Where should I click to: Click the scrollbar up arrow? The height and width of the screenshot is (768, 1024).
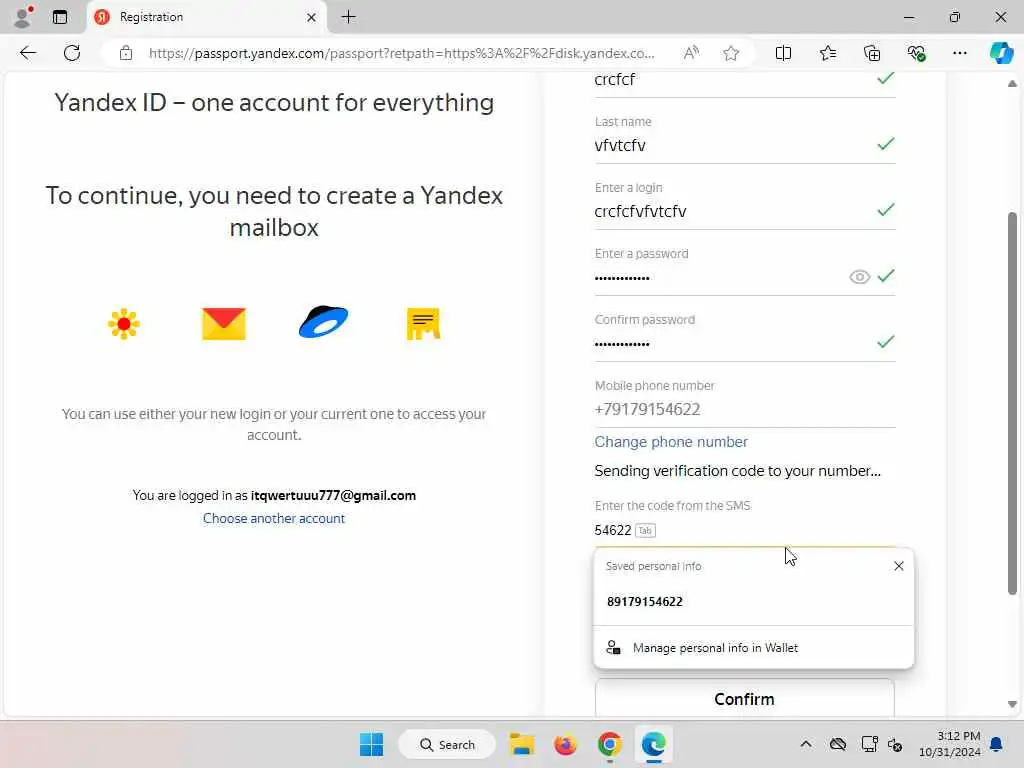[1012, 84]
